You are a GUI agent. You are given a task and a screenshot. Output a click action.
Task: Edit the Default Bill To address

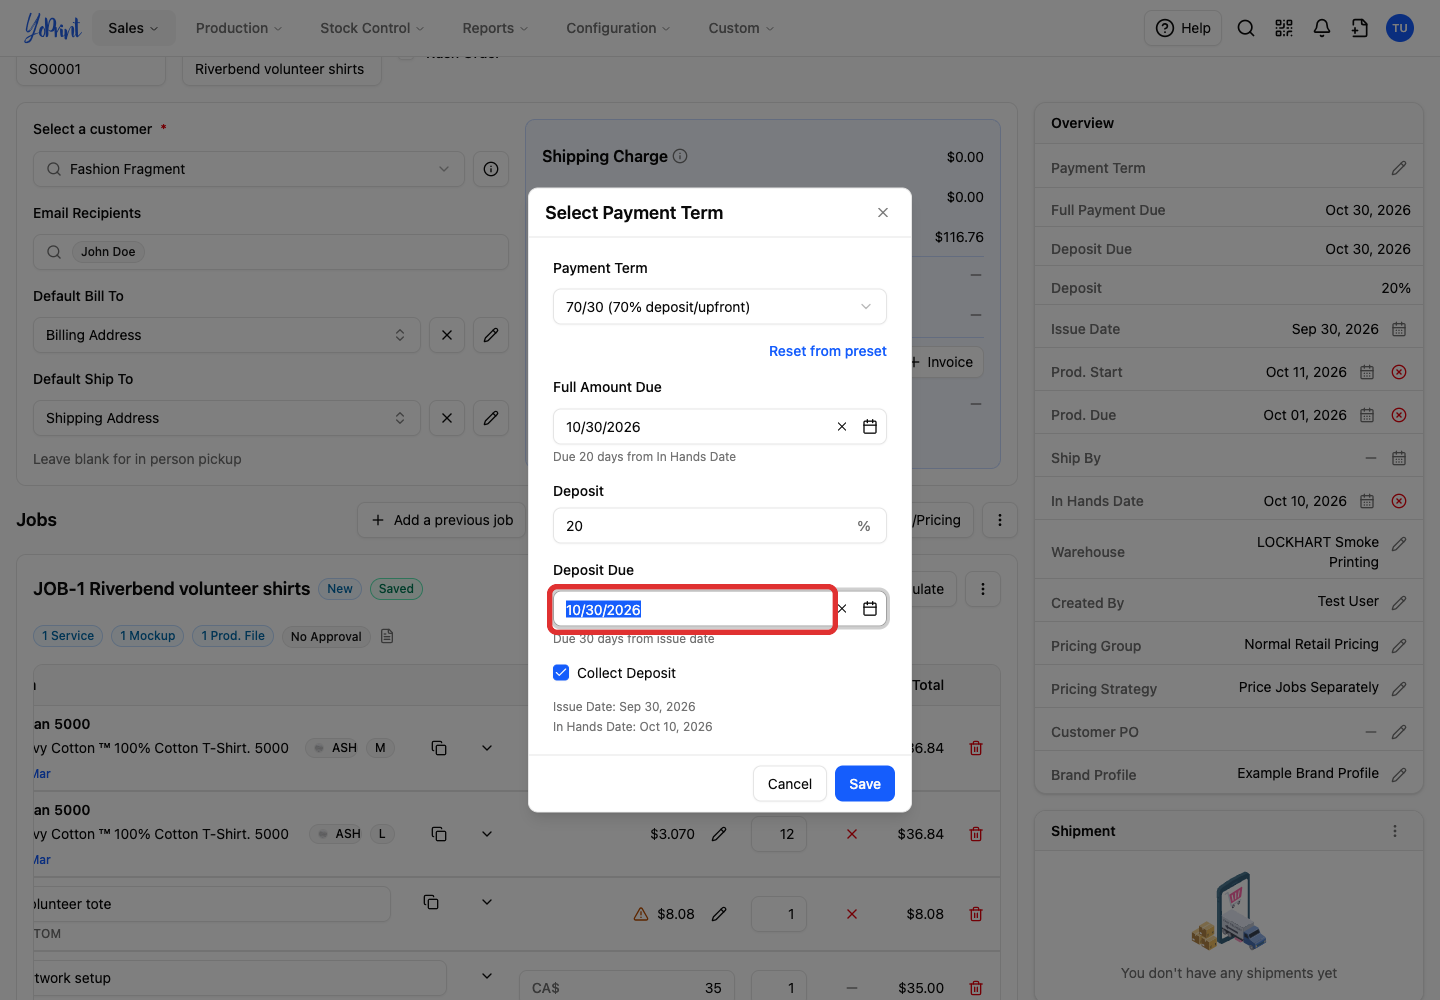(491, 335)
